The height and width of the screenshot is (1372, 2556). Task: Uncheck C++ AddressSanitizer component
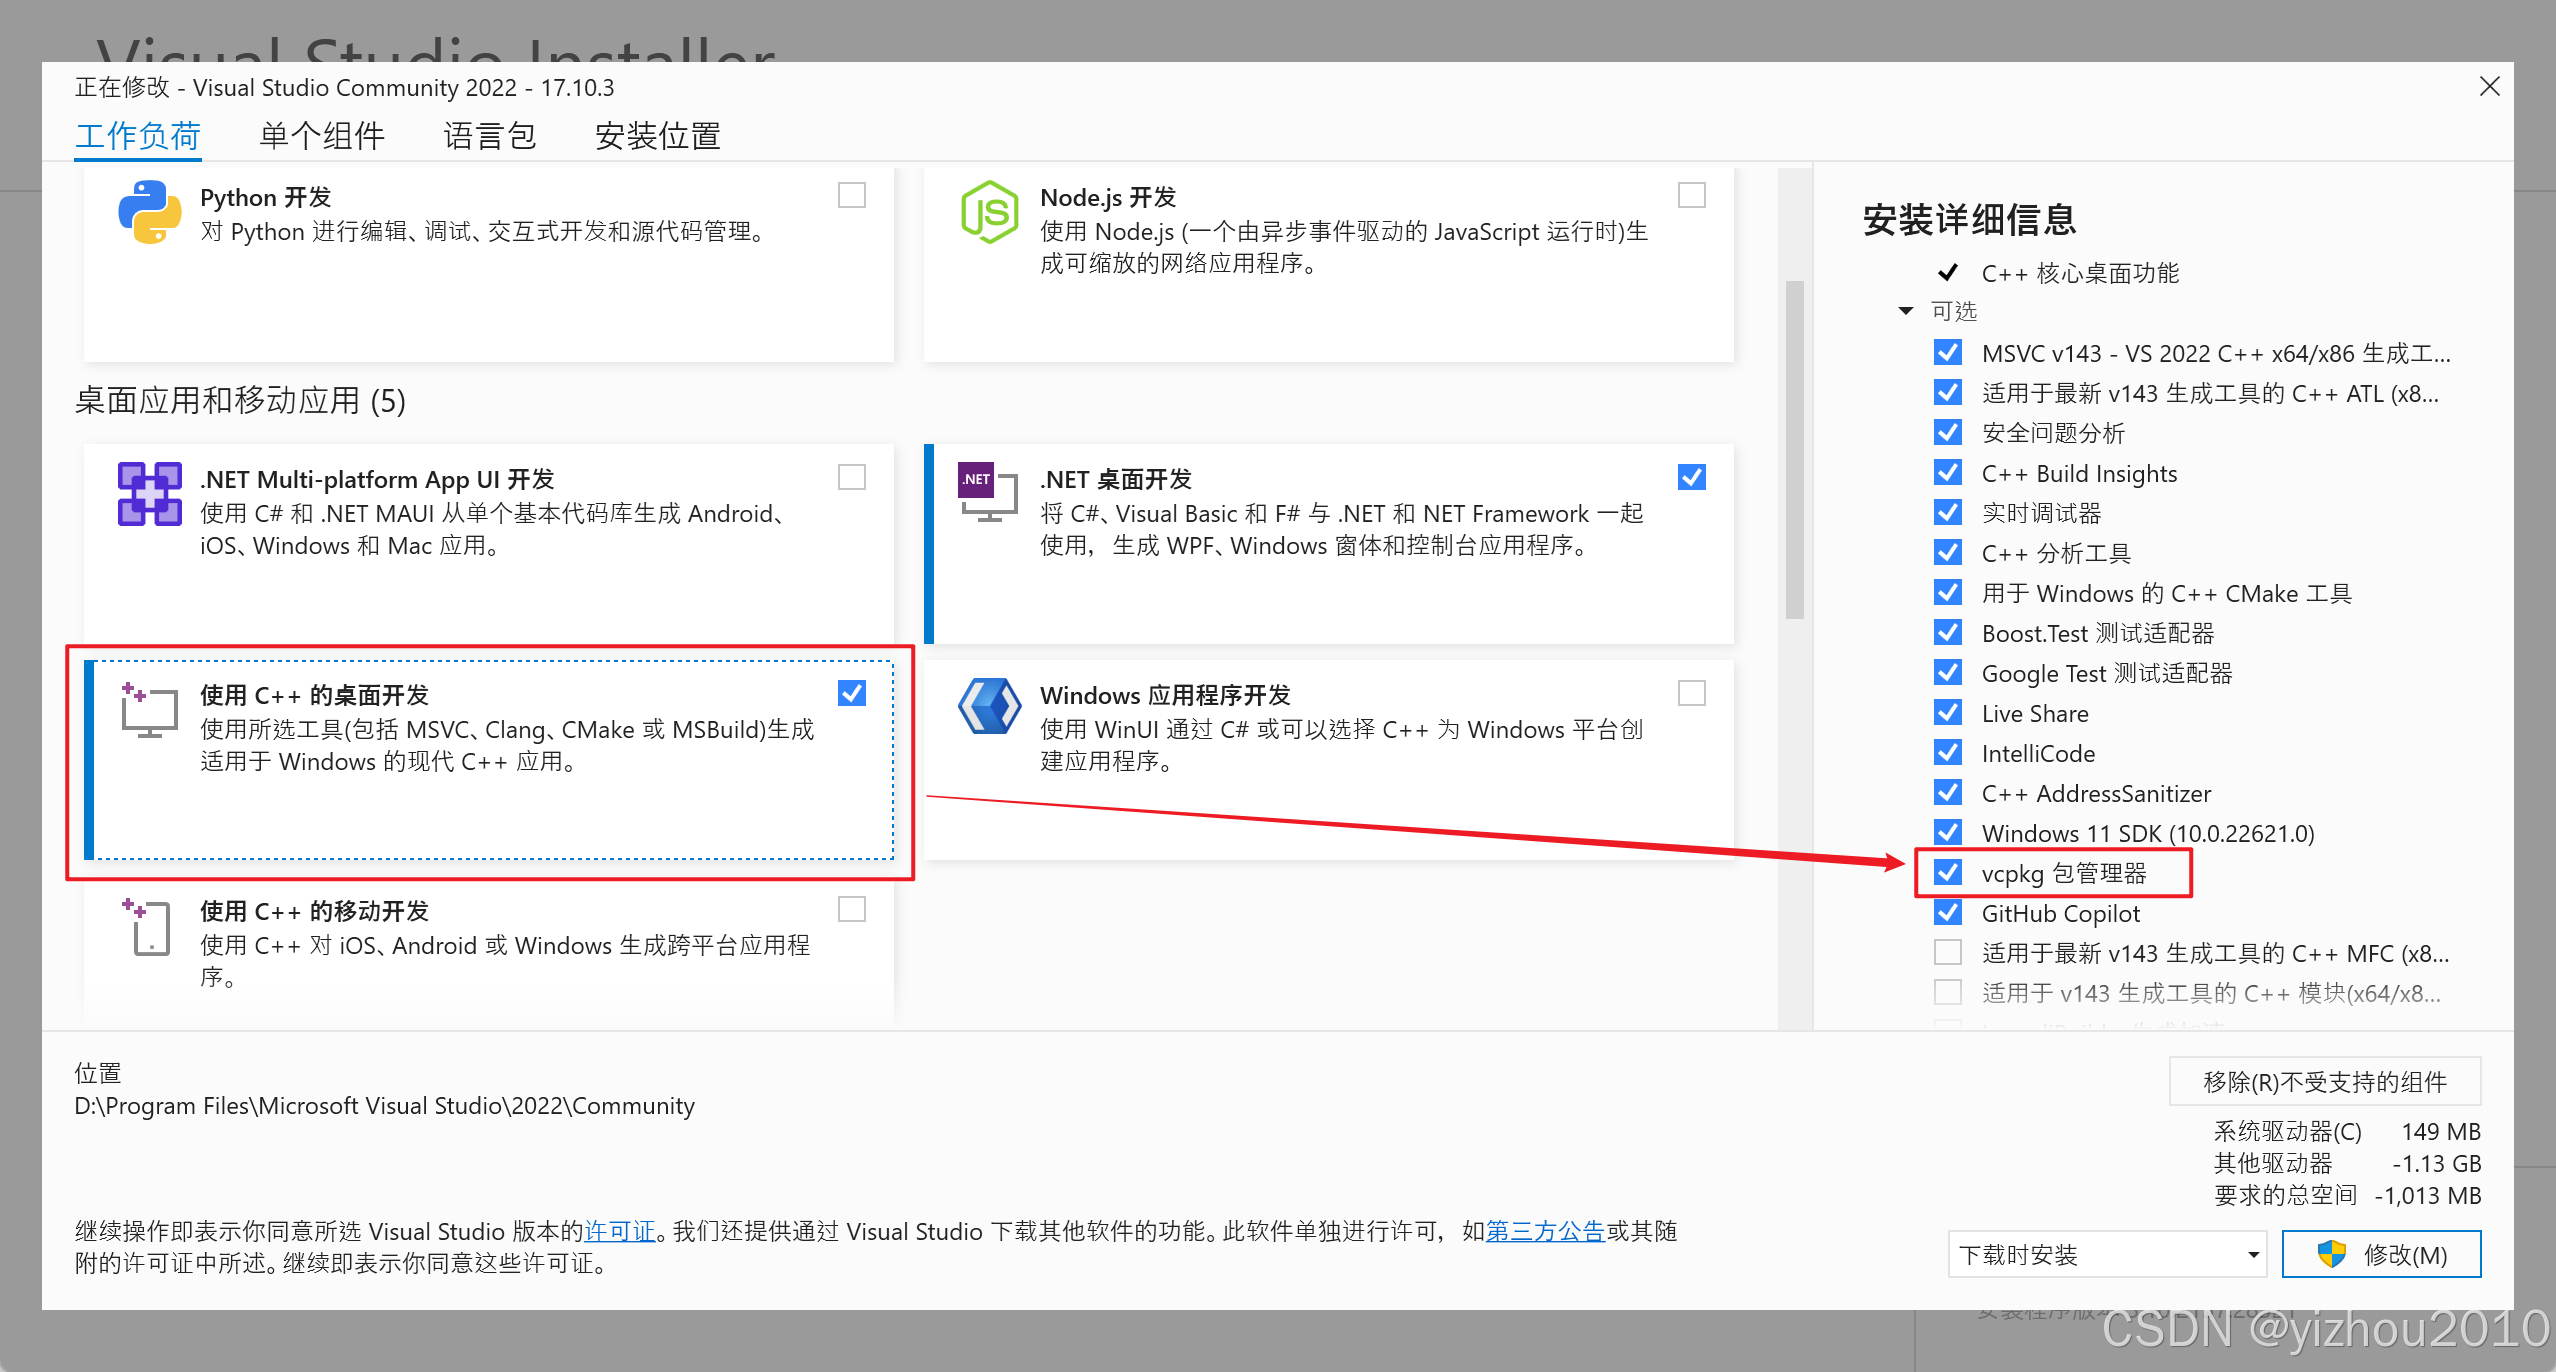pos(1948,792)
